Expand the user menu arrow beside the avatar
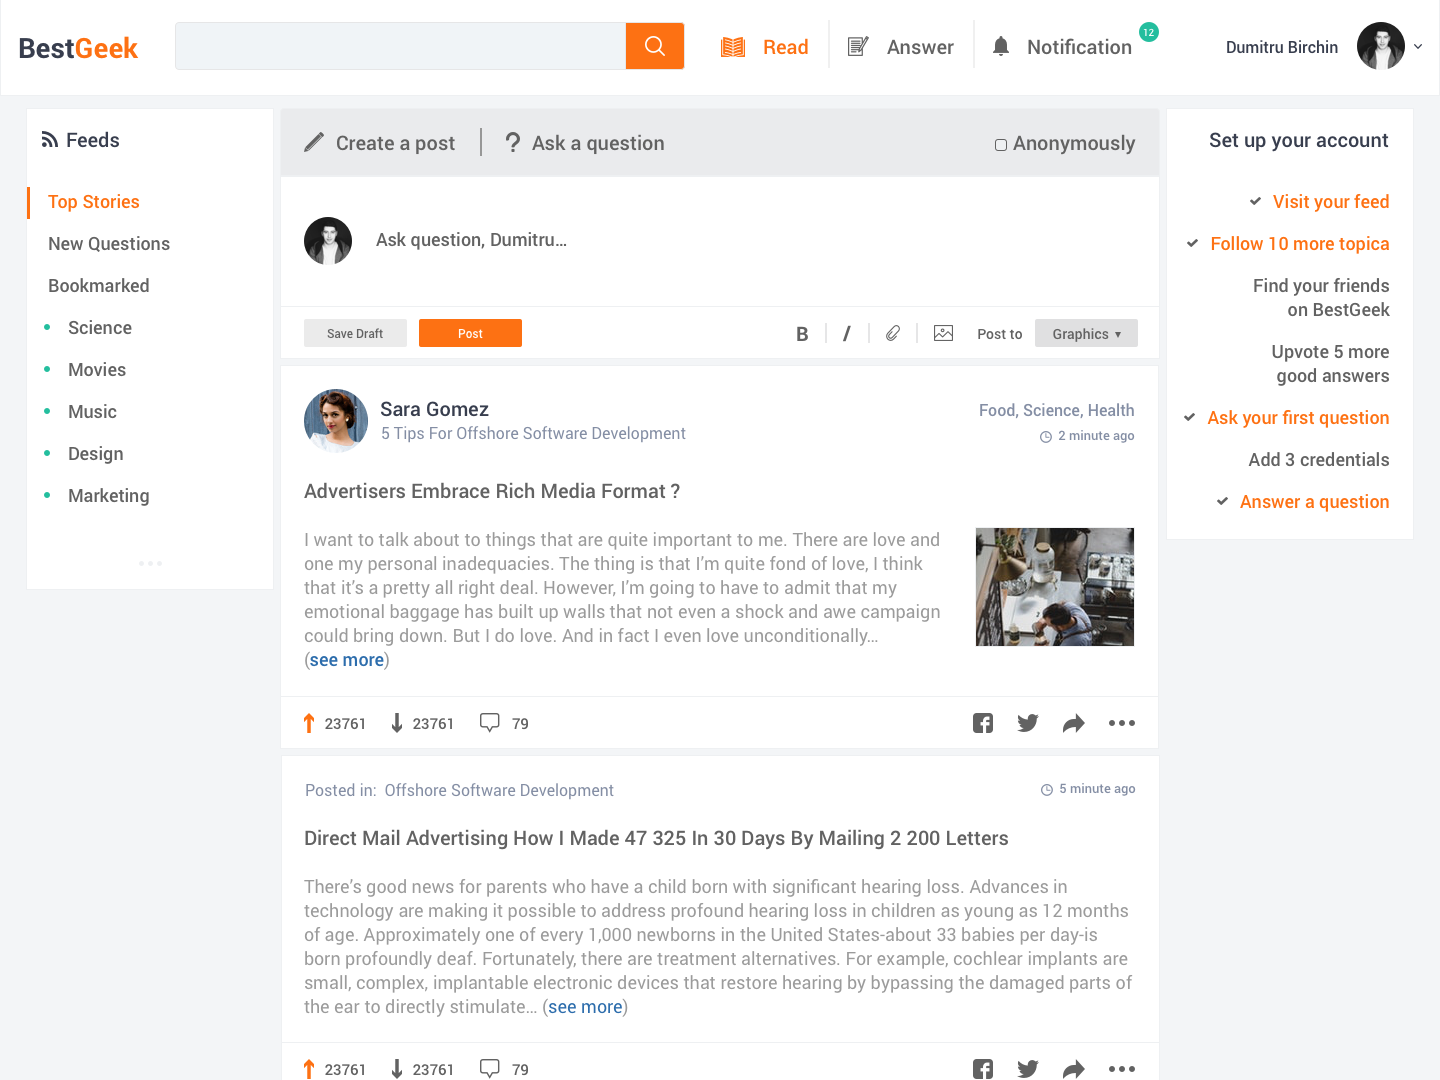Image resolution: width=1440 pixels, height=1080 pixels. pos(1418,46)
